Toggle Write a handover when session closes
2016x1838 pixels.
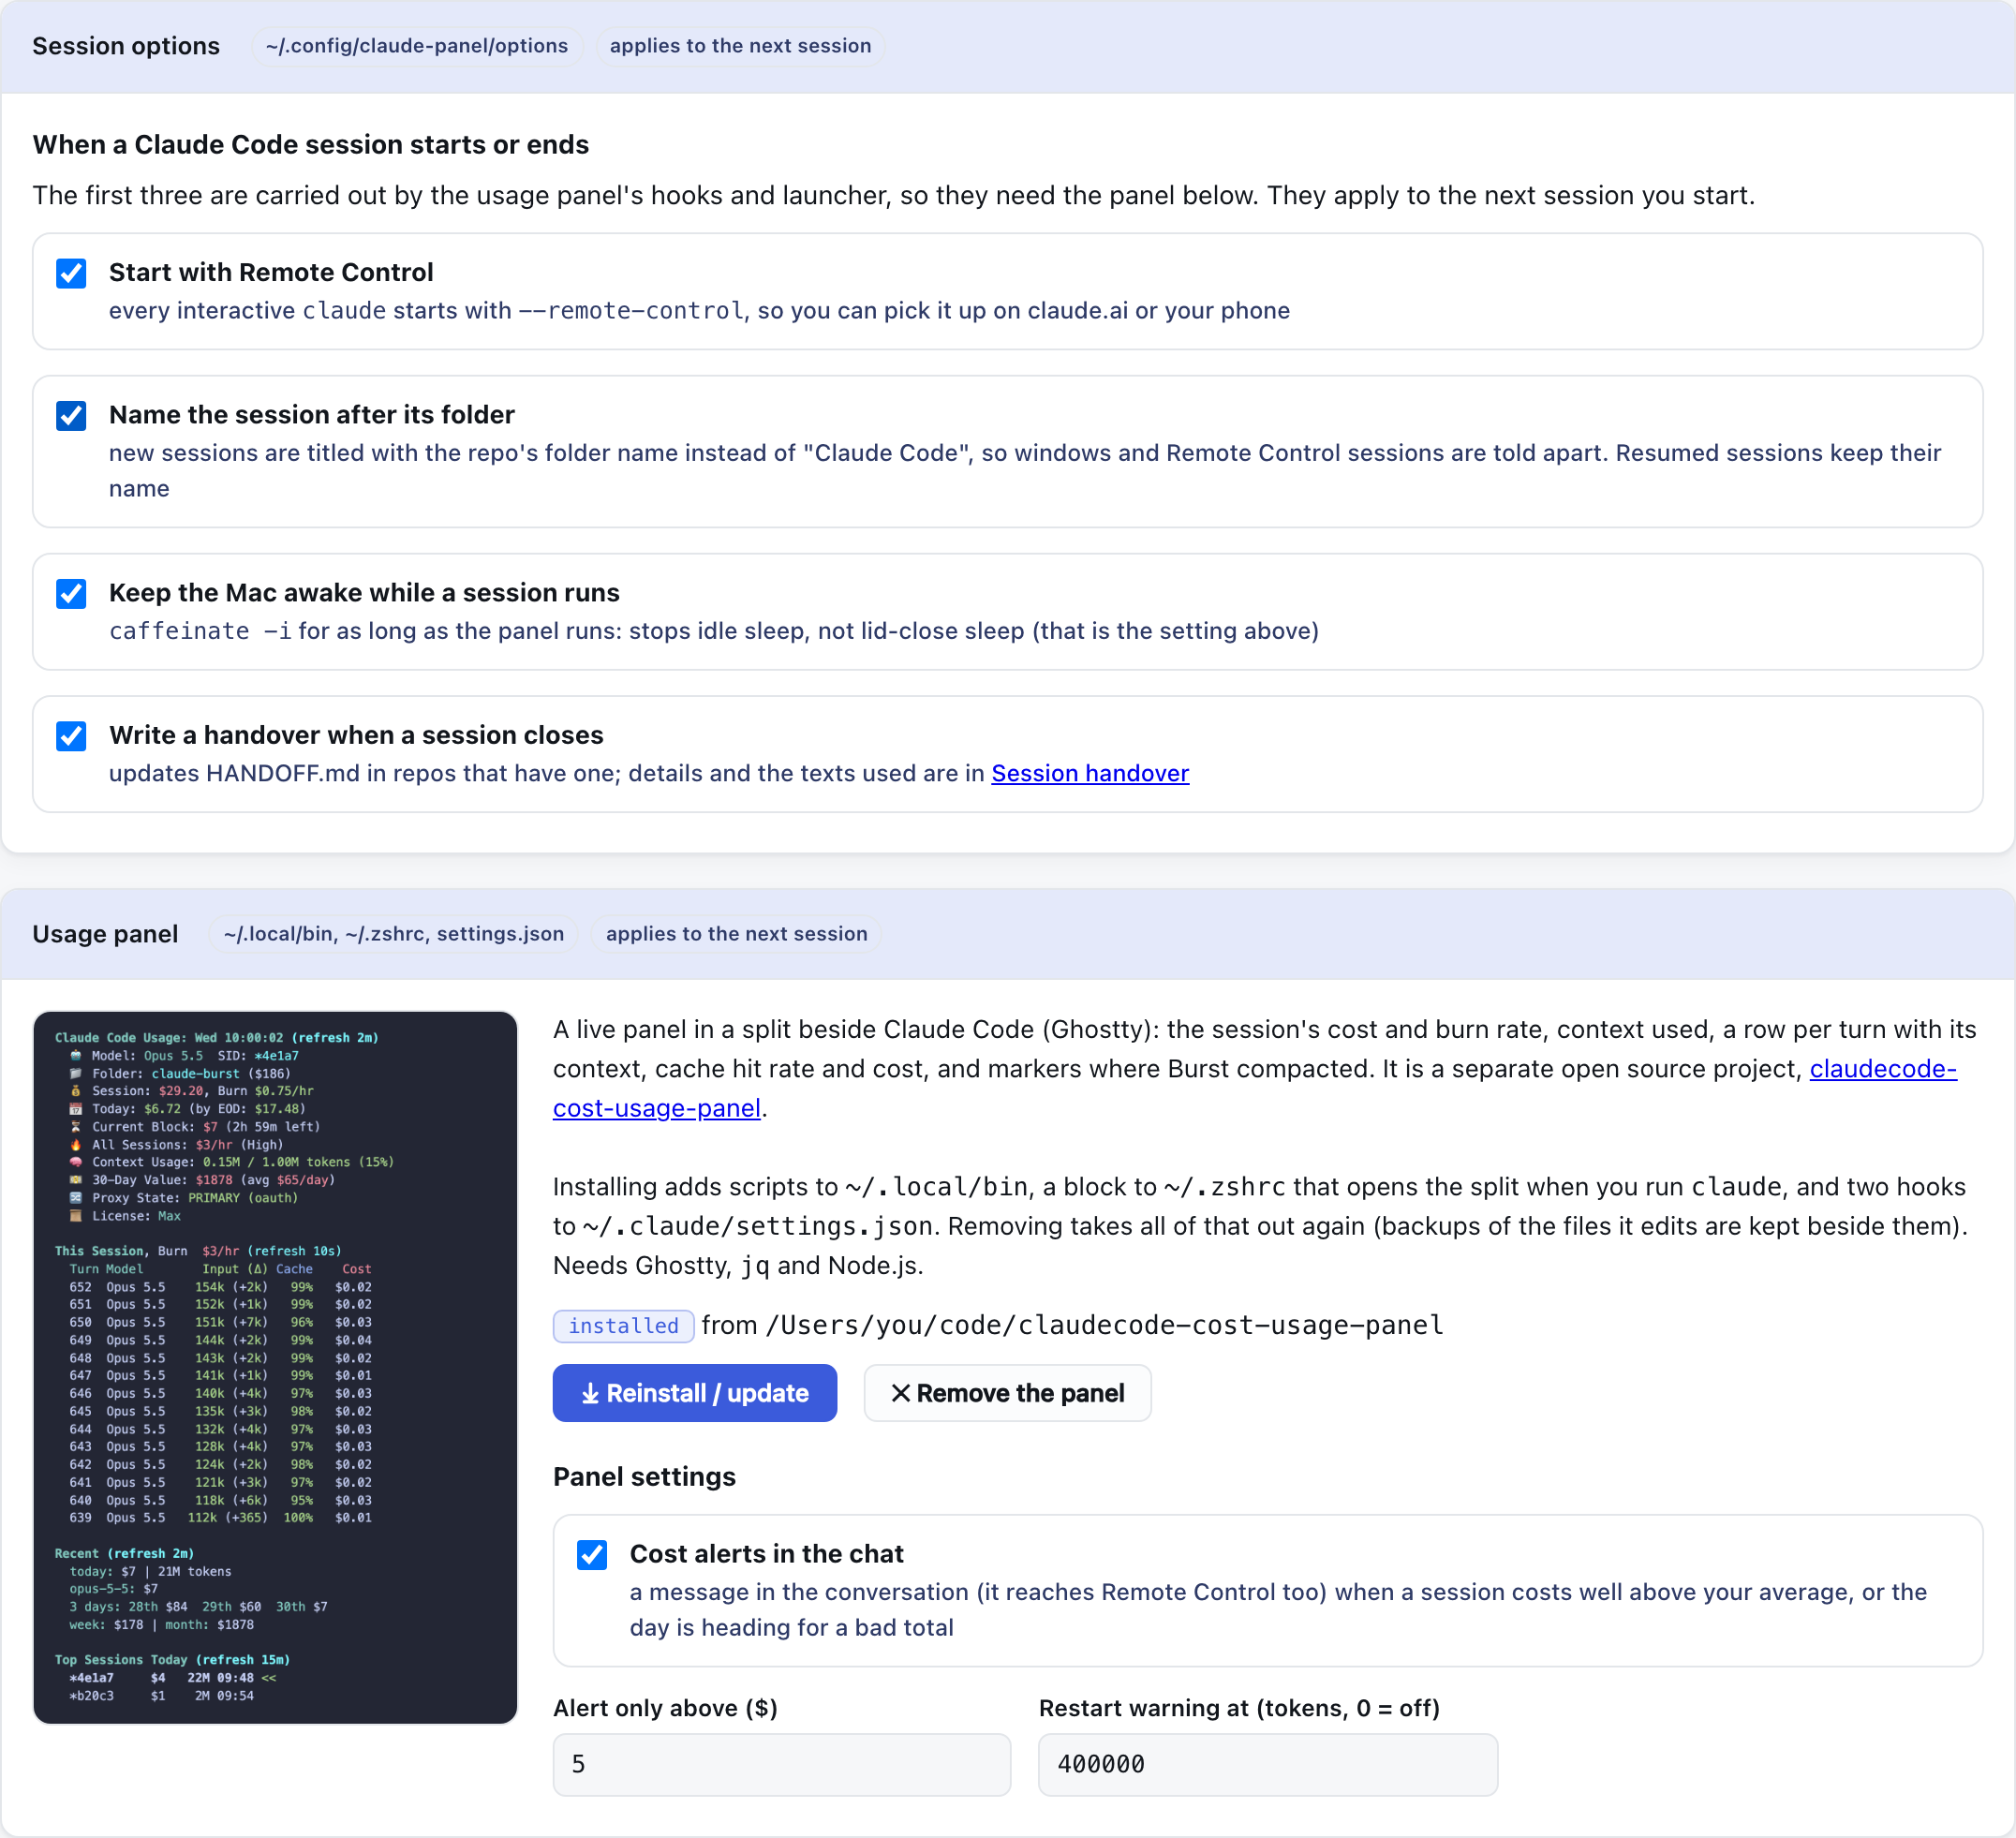(x=71, y=736)
